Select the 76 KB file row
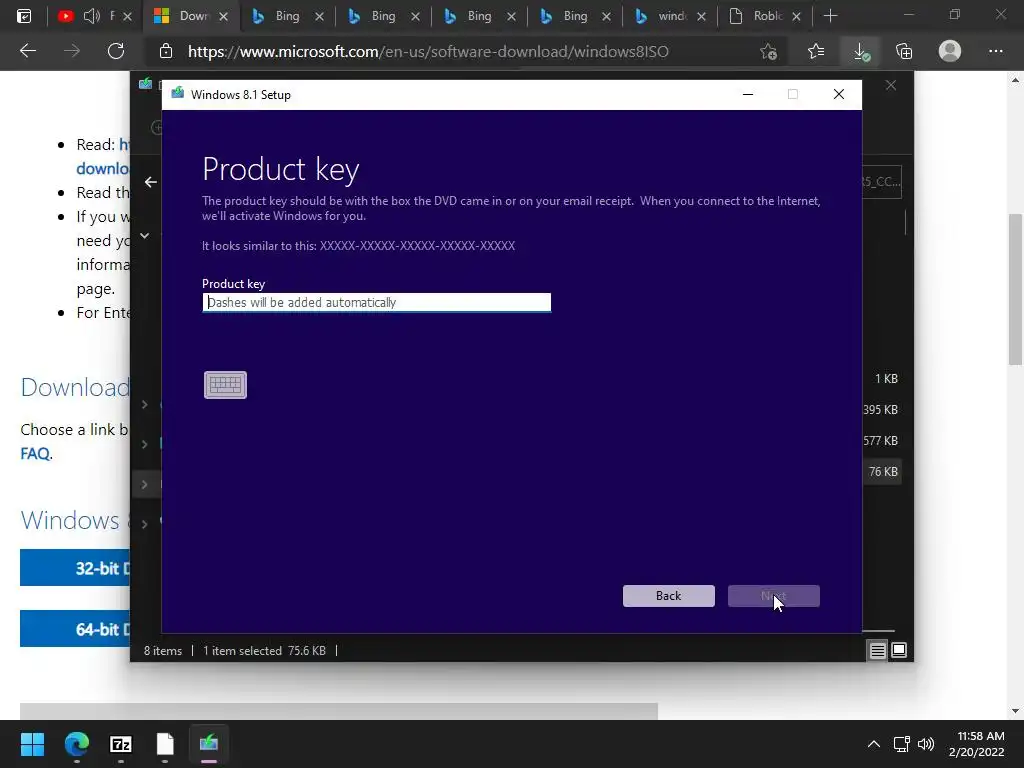This screenshot has height=768, width=1024. pyautogui.click(x=883, y=472)
